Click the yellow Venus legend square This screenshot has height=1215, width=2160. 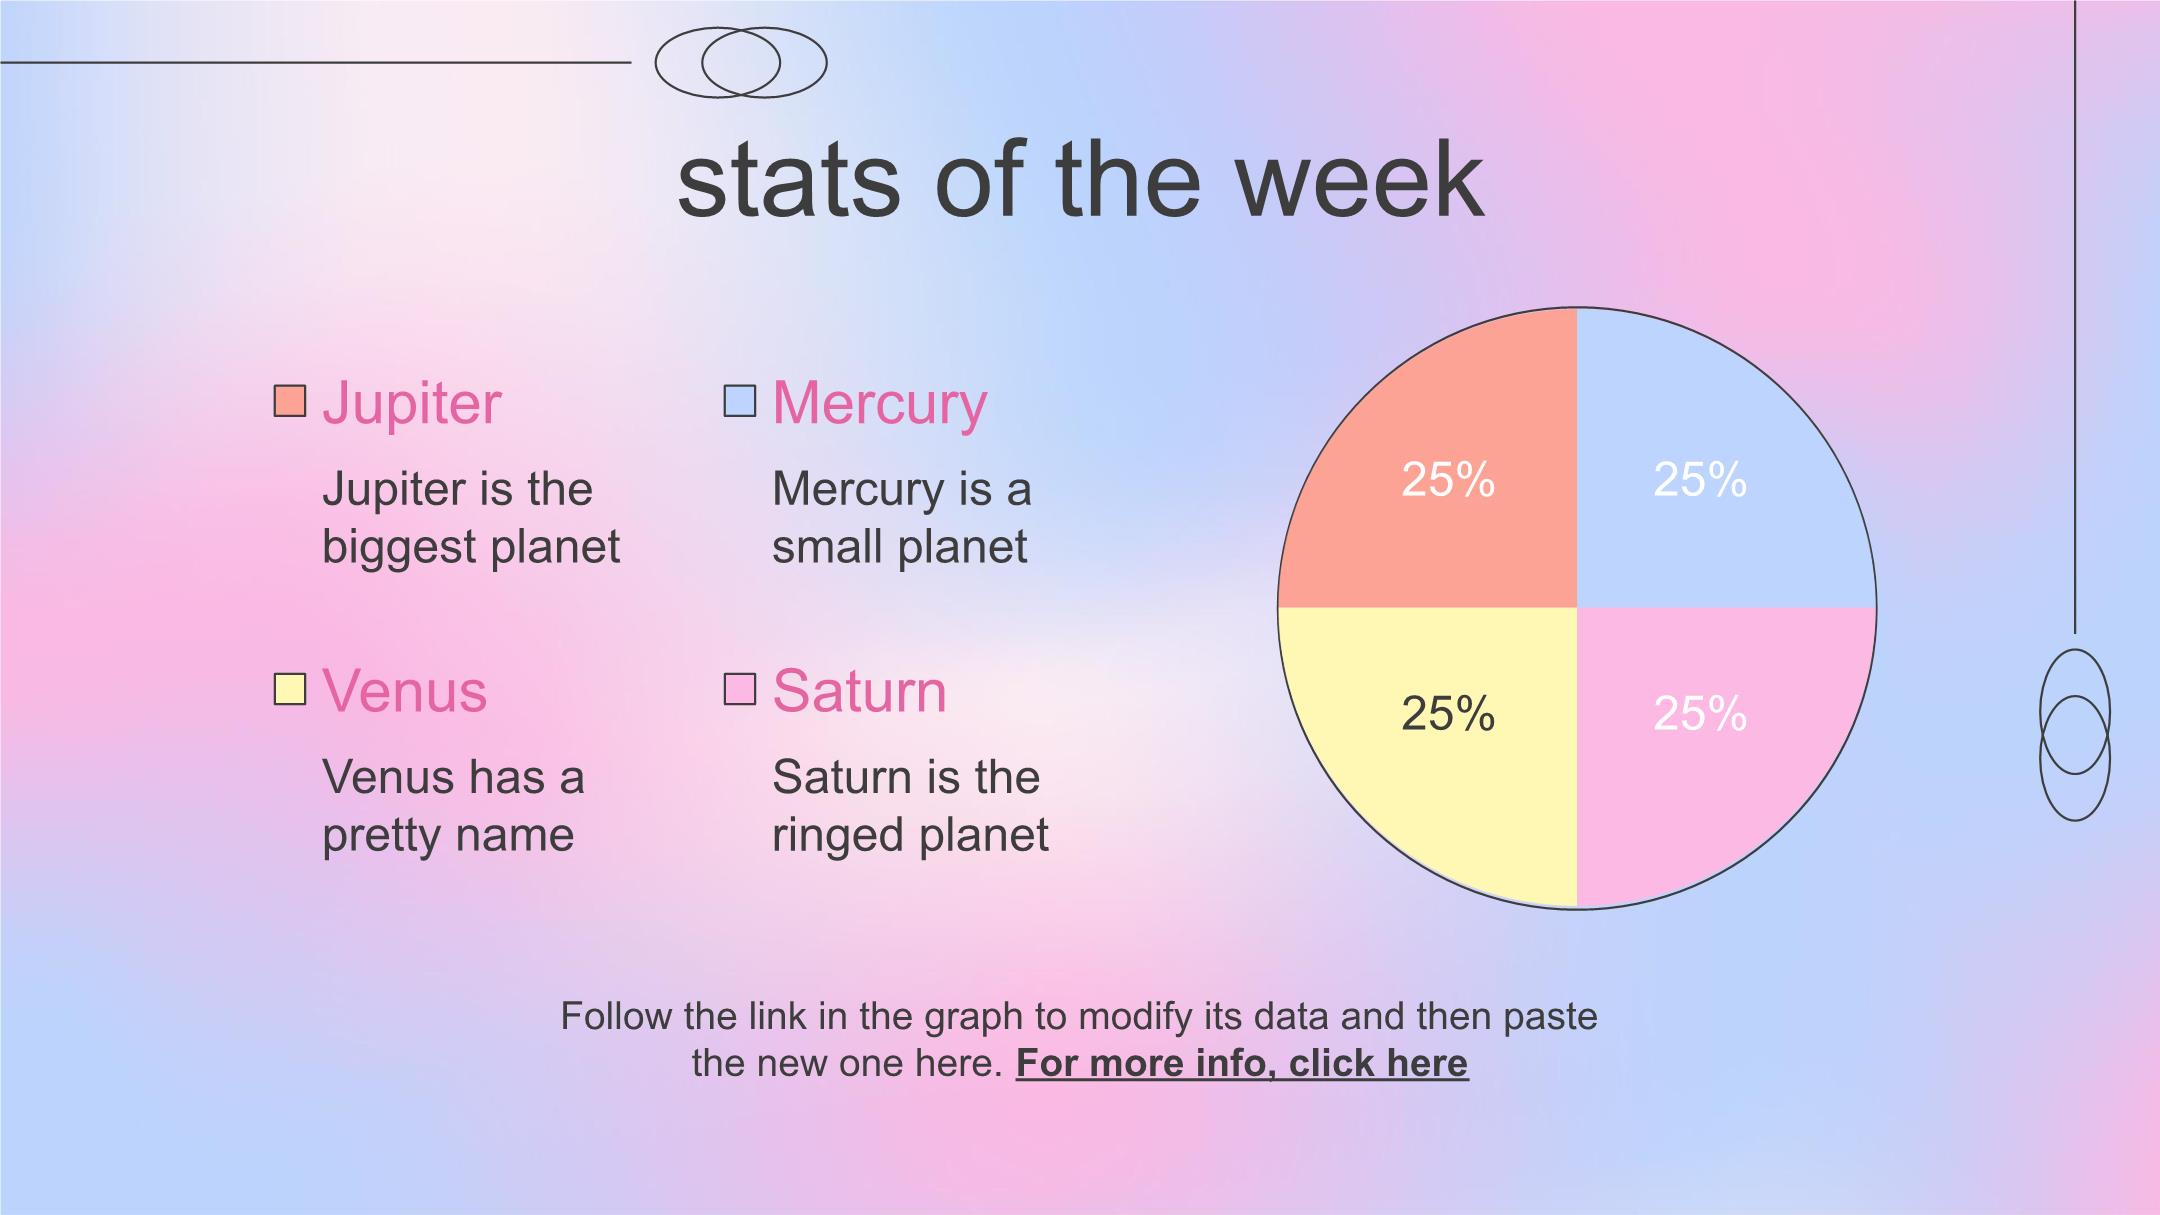tap(290, 689)
